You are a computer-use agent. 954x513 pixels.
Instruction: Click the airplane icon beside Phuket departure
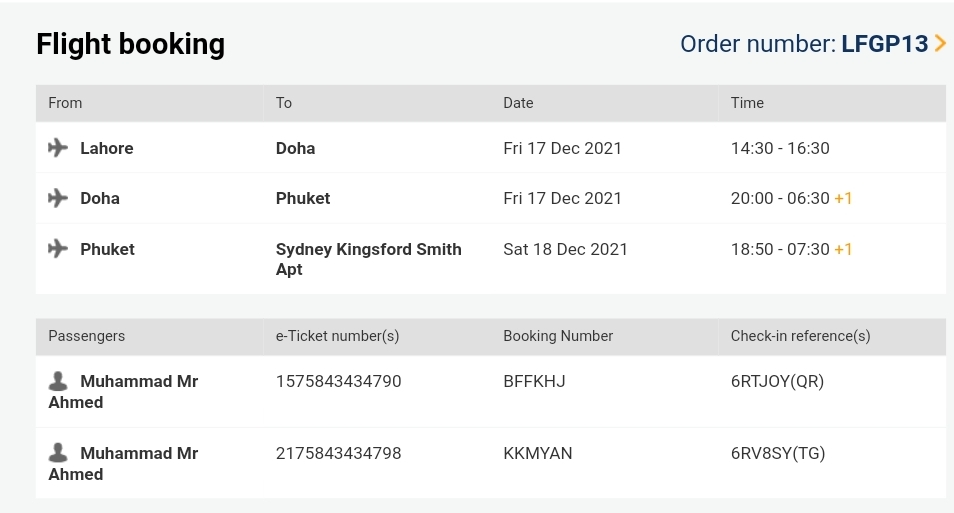[x=58, y=249]
